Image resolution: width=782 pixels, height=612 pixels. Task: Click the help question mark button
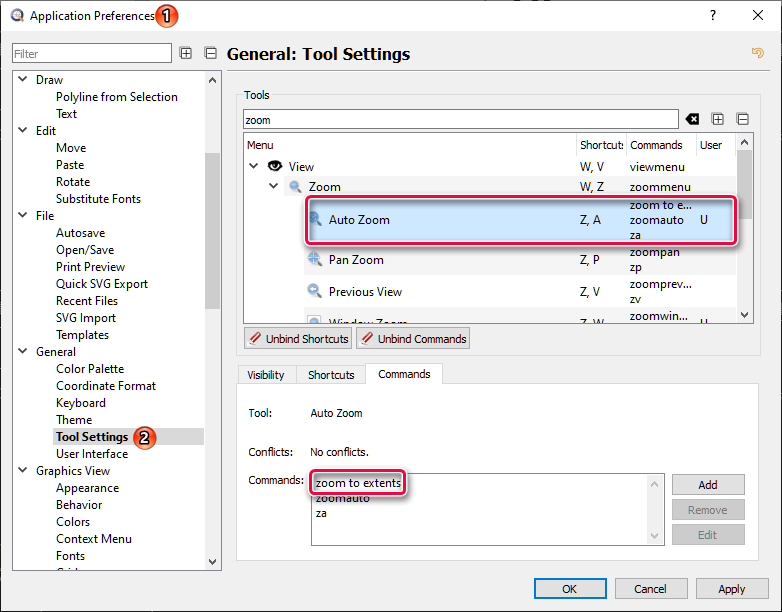click(713, 15)
